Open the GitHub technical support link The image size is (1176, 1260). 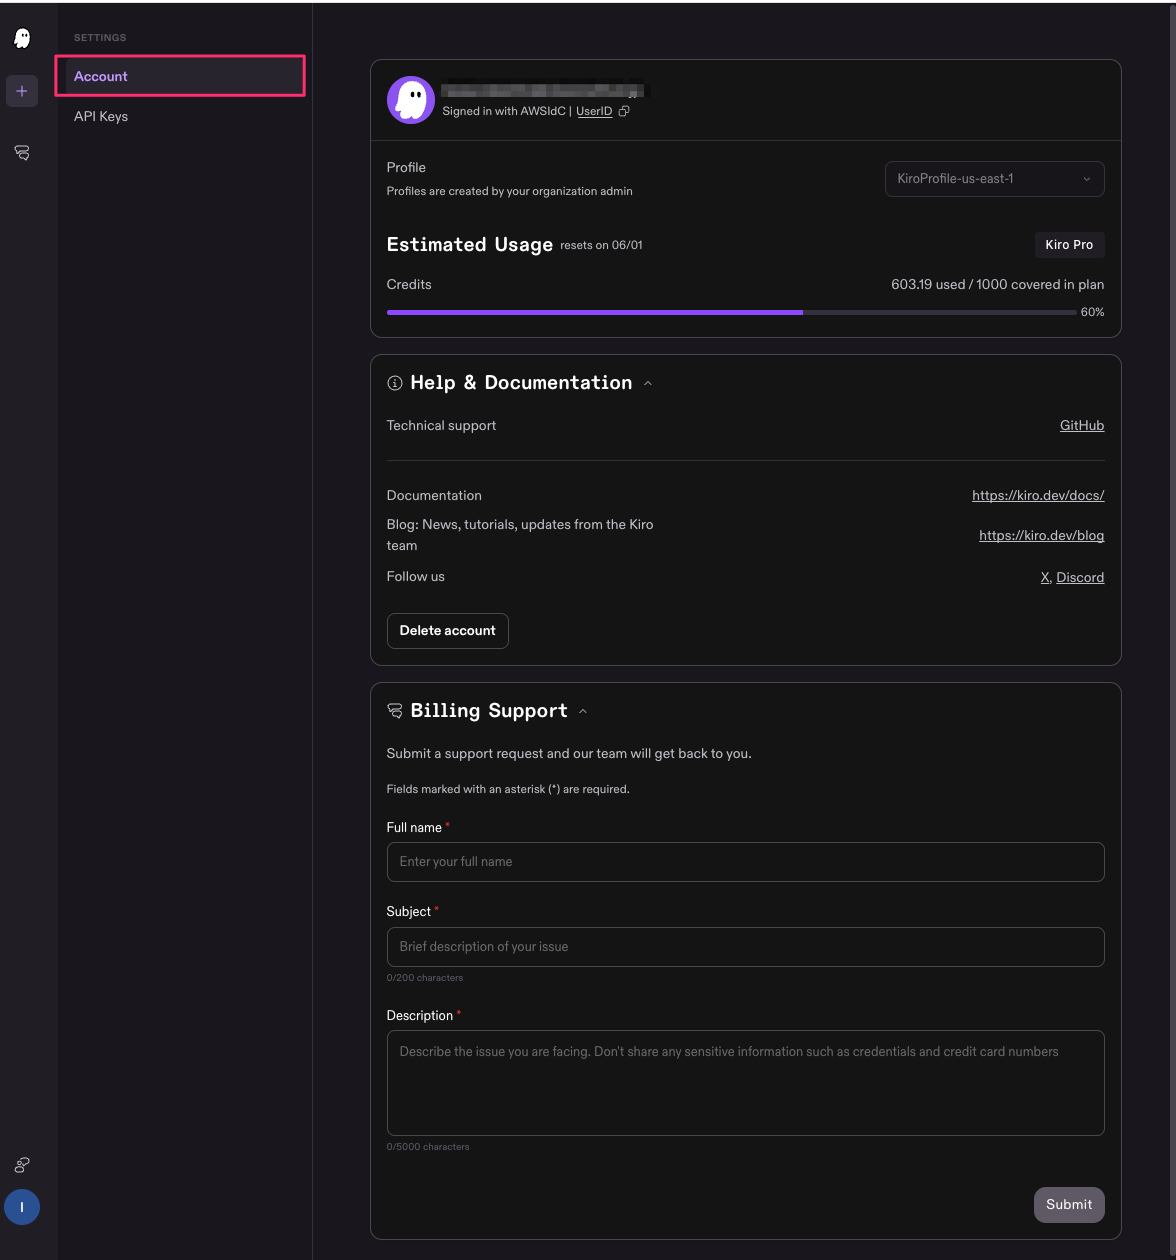coord(1082,425)
